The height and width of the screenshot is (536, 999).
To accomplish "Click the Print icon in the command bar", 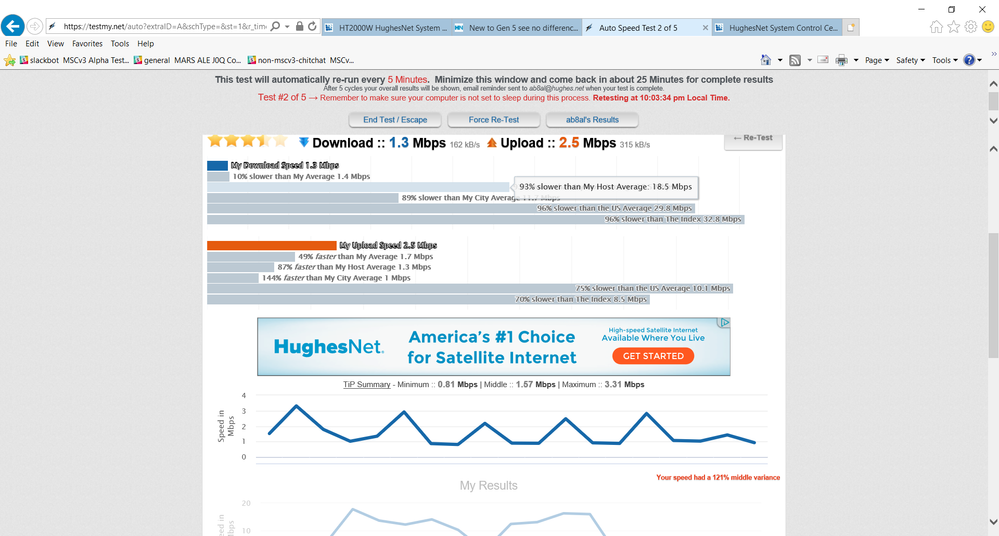I will tap(841, 60).
